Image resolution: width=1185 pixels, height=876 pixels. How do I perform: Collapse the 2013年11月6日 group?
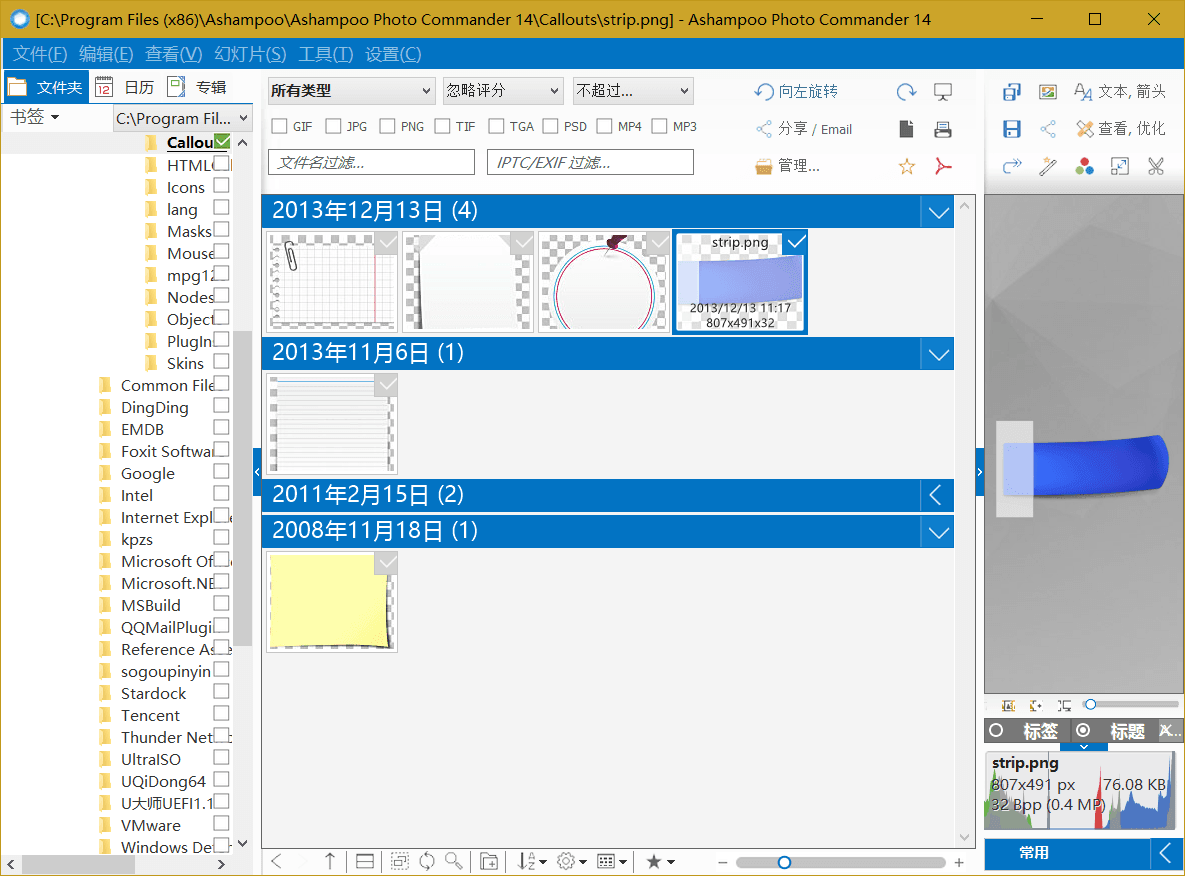coord(939,354)
